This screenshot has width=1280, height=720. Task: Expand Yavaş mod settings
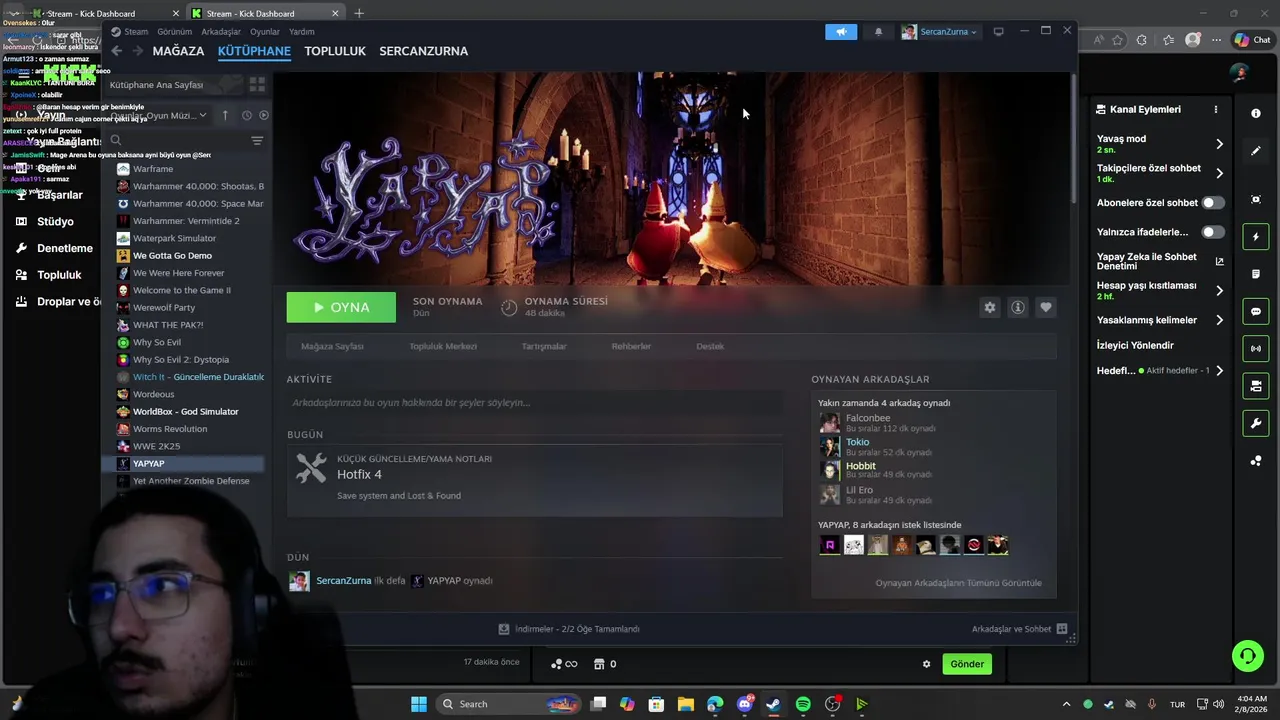1219,144
